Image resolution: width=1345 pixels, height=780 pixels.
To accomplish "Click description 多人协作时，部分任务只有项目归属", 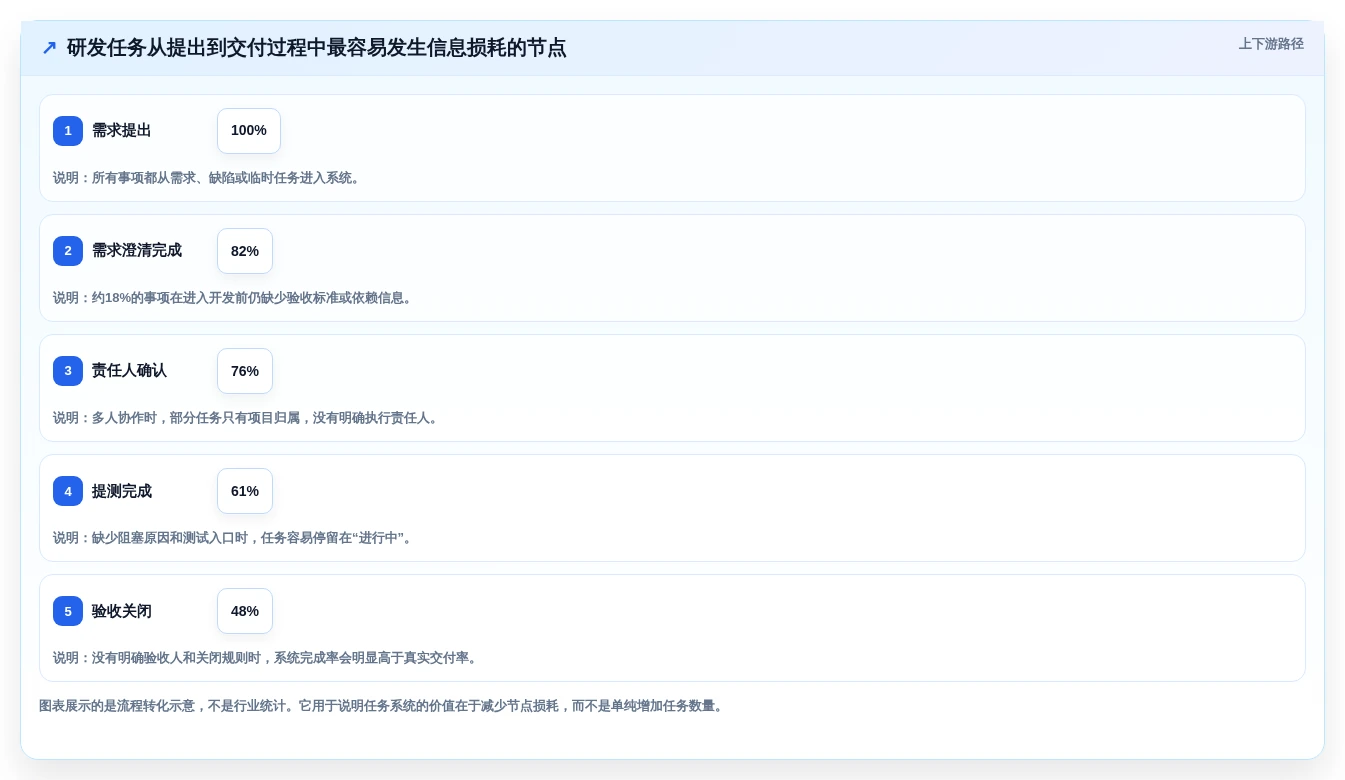I will coord(247,418).
